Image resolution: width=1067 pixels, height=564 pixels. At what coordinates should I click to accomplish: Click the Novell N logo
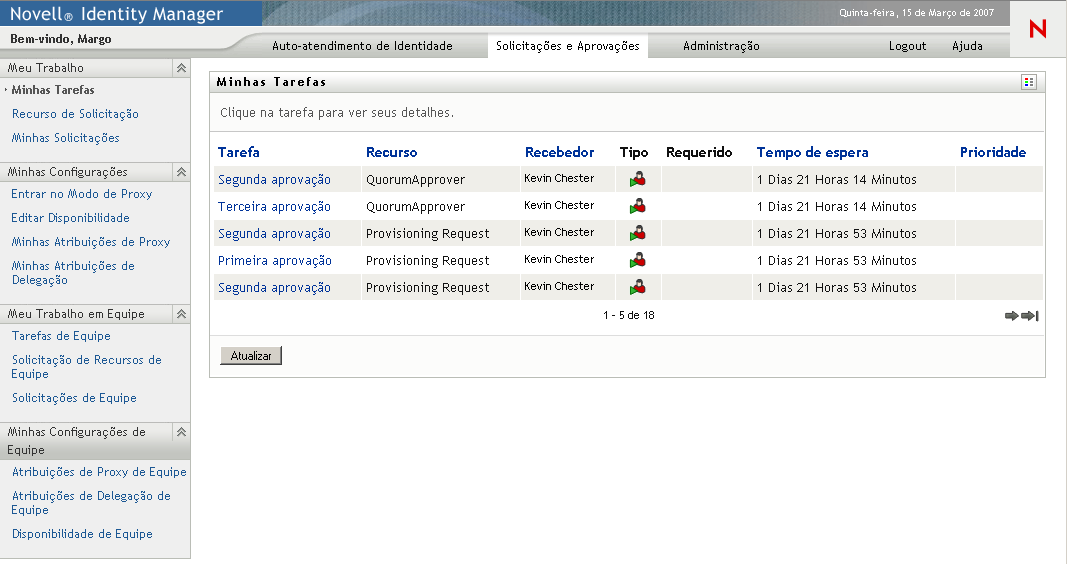point(1038,29)
